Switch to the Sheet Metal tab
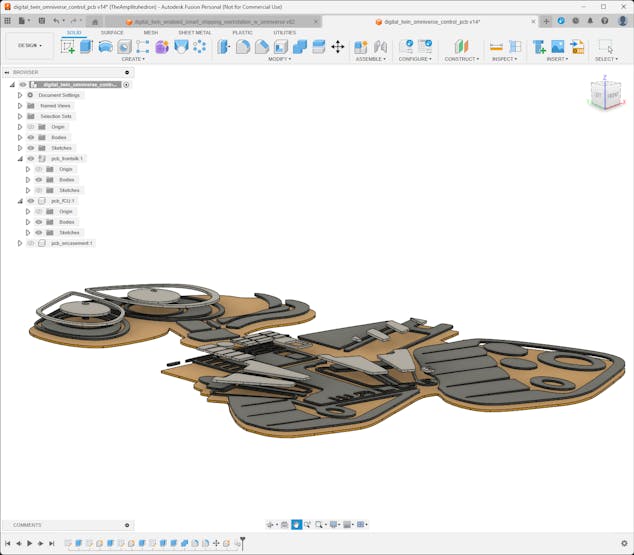 click(194, 32)
